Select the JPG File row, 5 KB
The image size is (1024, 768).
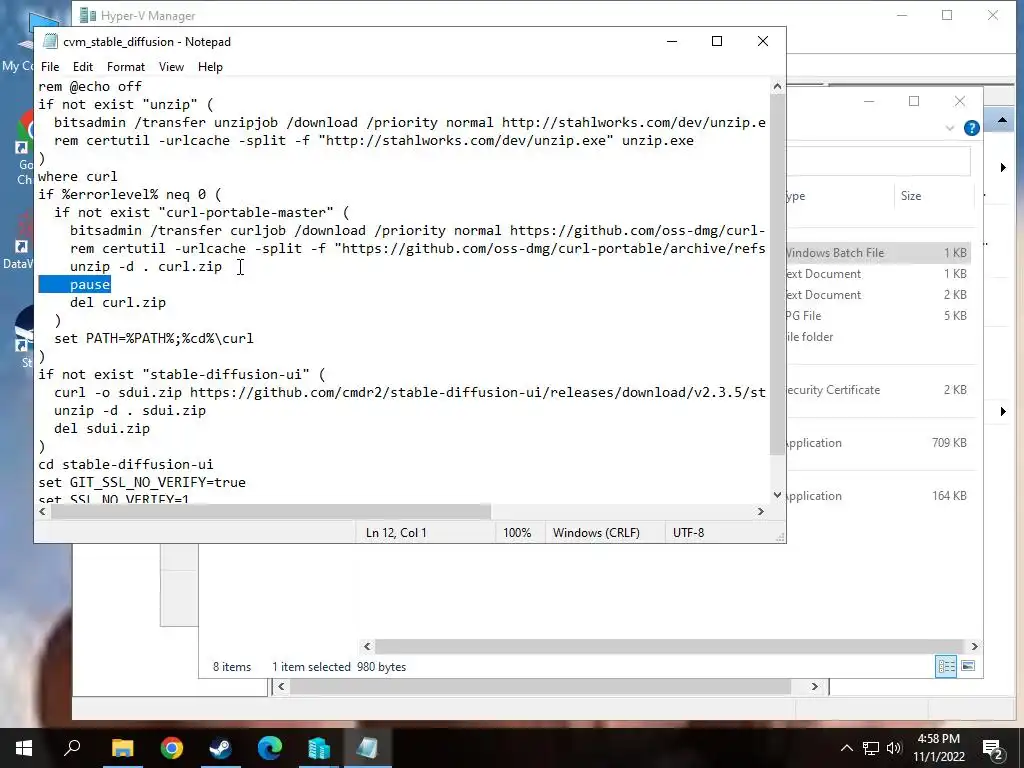tap(878, 315)
